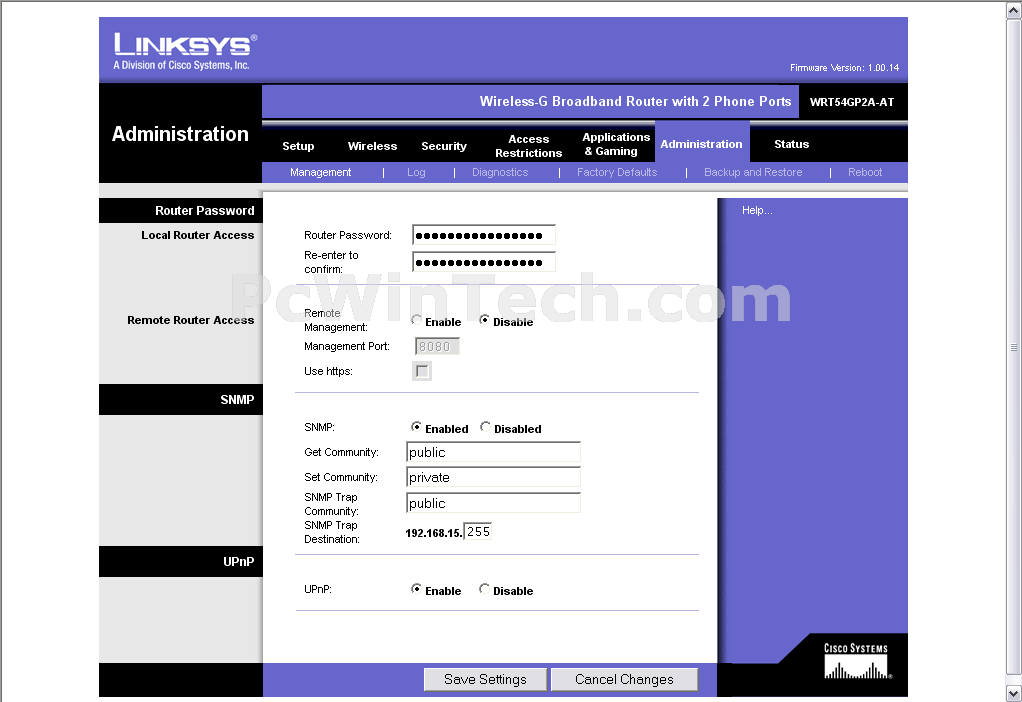
Task: Click the 192.168.15. address prefix
Action: [x=433, y=533]
